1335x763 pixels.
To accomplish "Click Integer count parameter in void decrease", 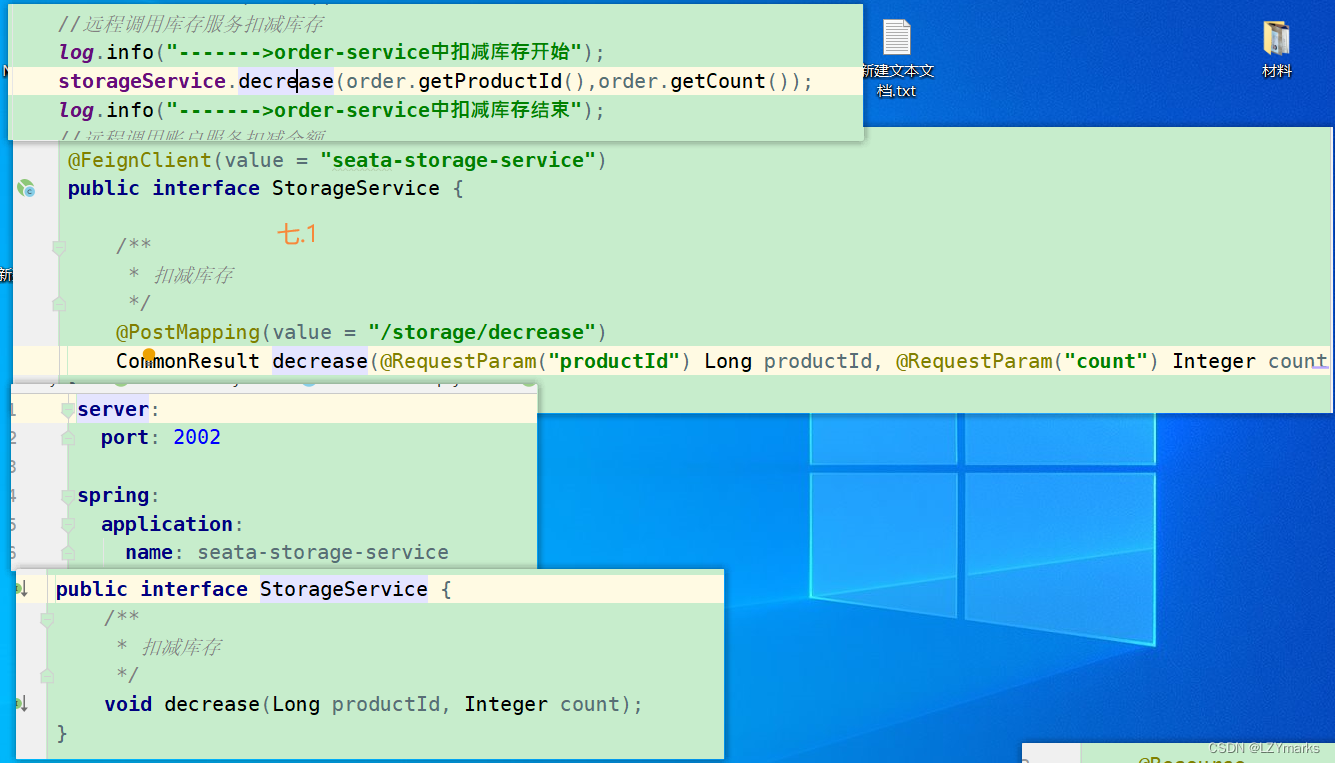I will (542, 704).
